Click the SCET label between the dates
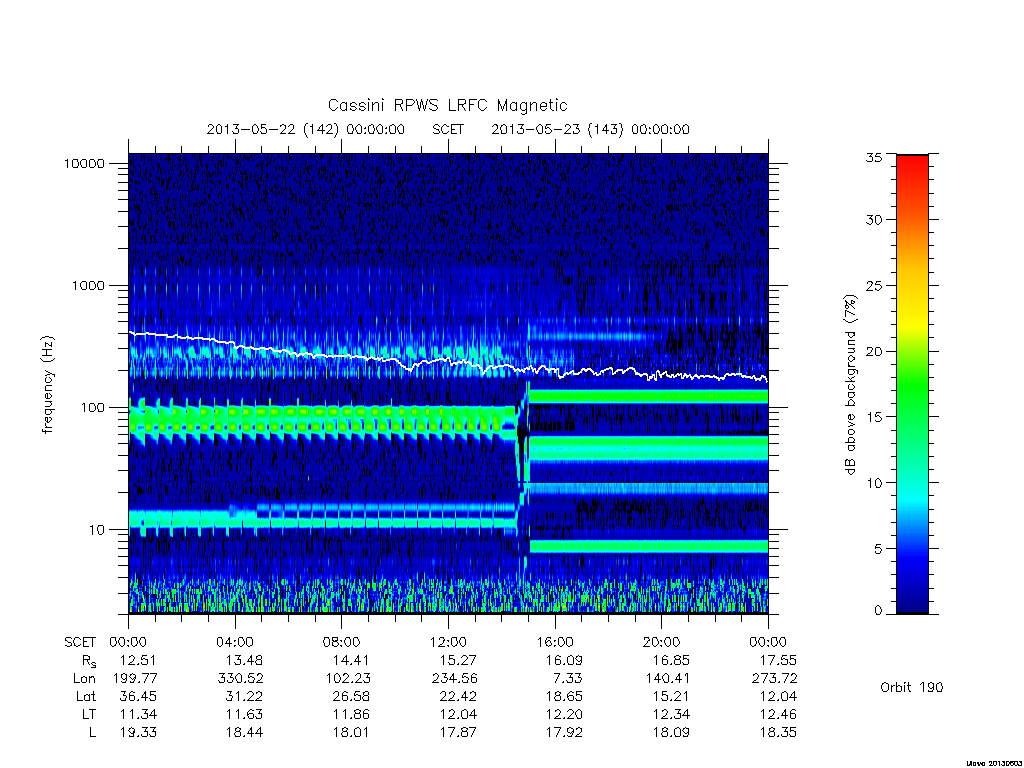 pyautogui.click(x=448, y=129)
